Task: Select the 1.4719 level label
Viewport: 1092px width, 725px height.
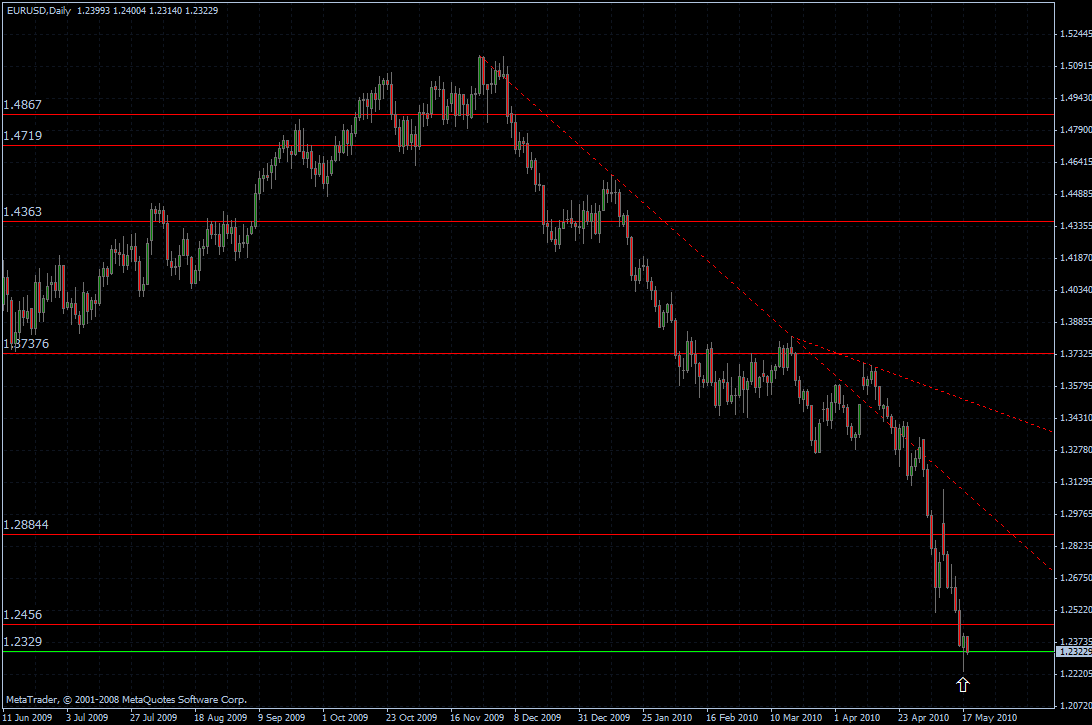Action: click(x=22, y=136)
